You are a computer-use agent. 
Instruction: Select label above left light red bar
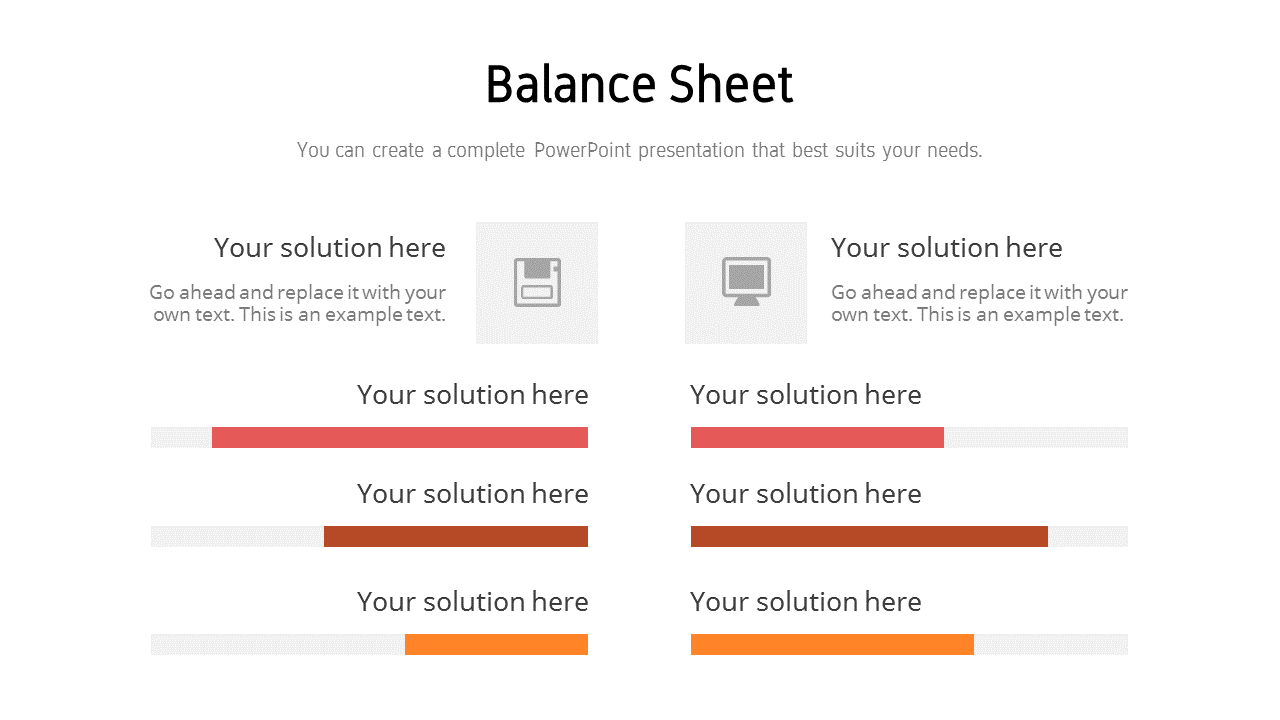472,395
